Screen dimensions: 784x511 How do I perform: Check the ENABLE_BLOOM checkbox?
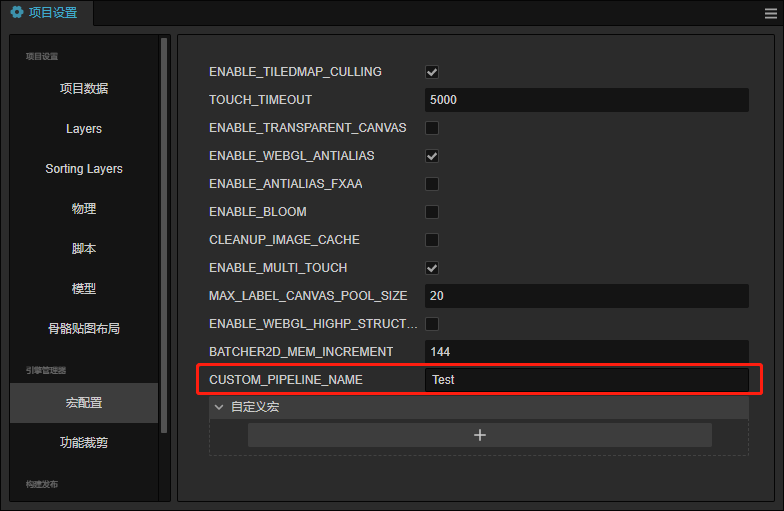(432, 212)
